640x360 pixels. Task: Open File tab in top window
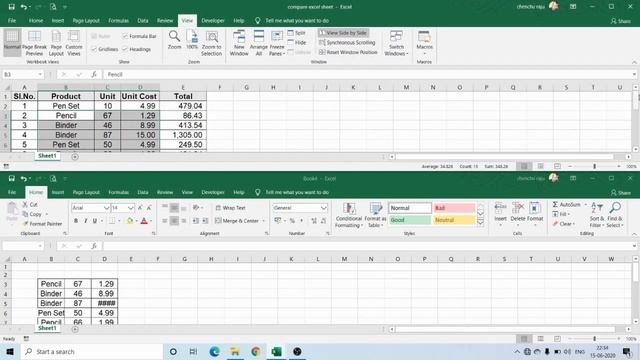pos(12,20)
